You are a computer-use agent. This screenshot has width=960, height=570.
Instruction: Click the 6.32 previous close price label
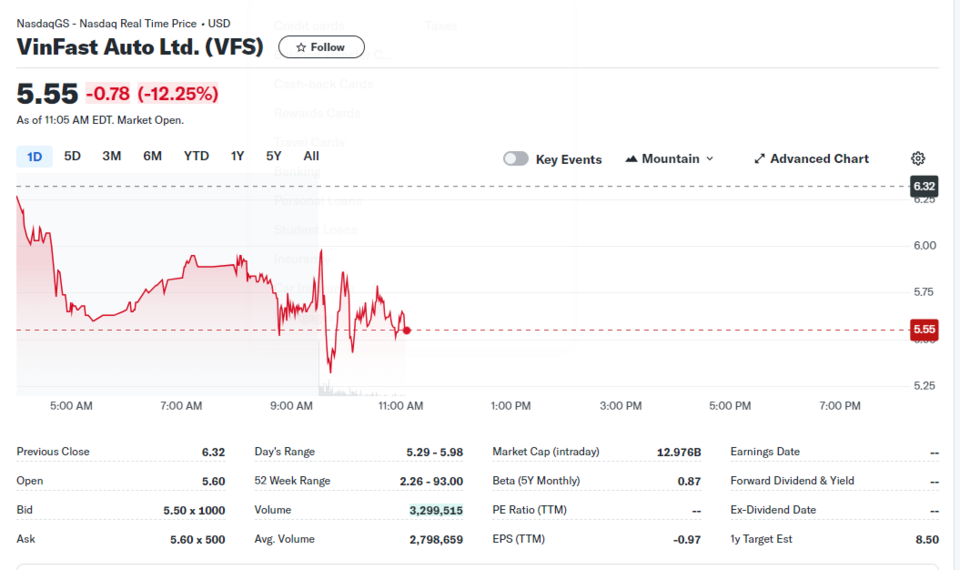tap(924, 186)
